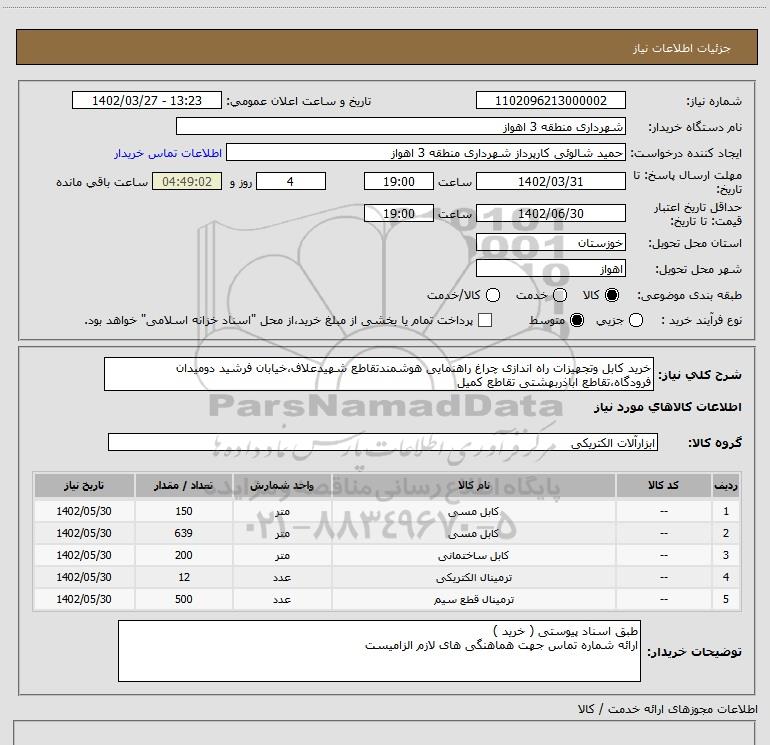
Task: Click the واحد شمارش column header
Action: (282, 485)
